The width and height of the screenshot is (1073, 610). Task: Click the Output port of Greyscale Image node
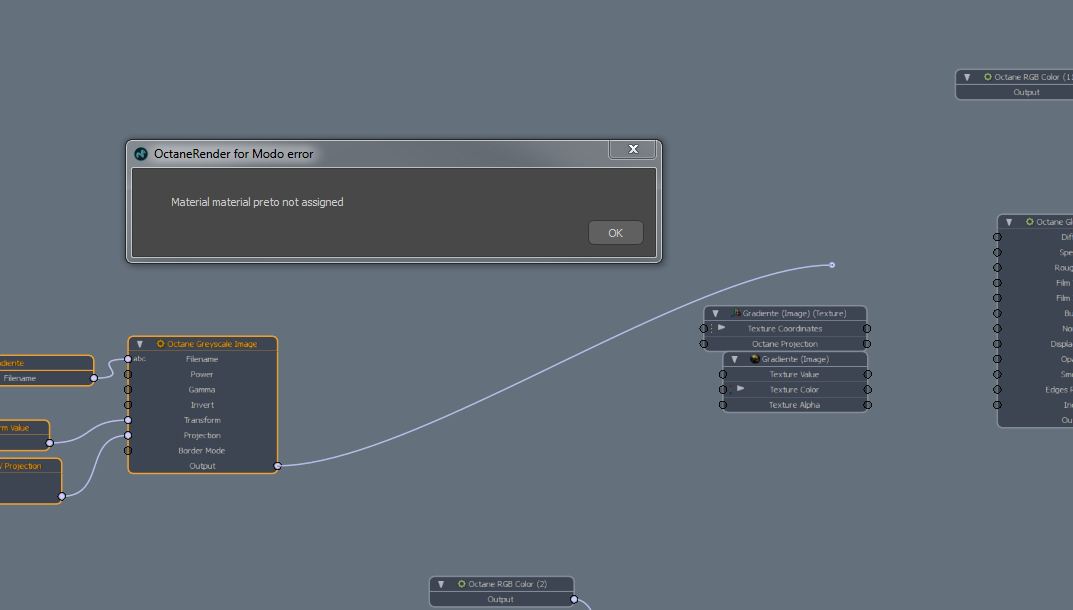click(277, 466)
